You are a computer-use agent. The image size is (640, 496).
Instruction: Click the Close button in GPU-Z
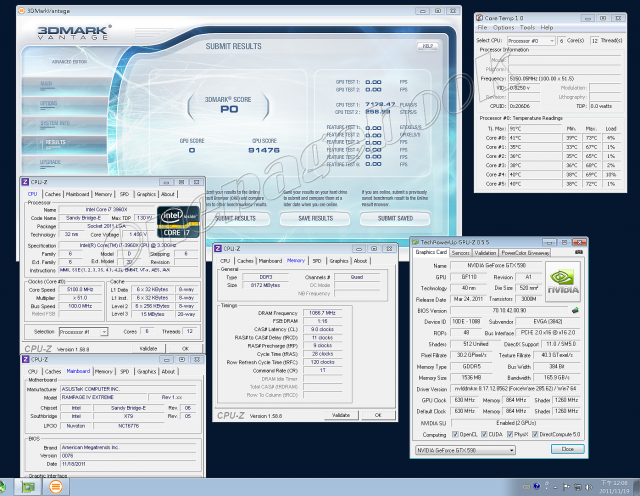point(567,449)
